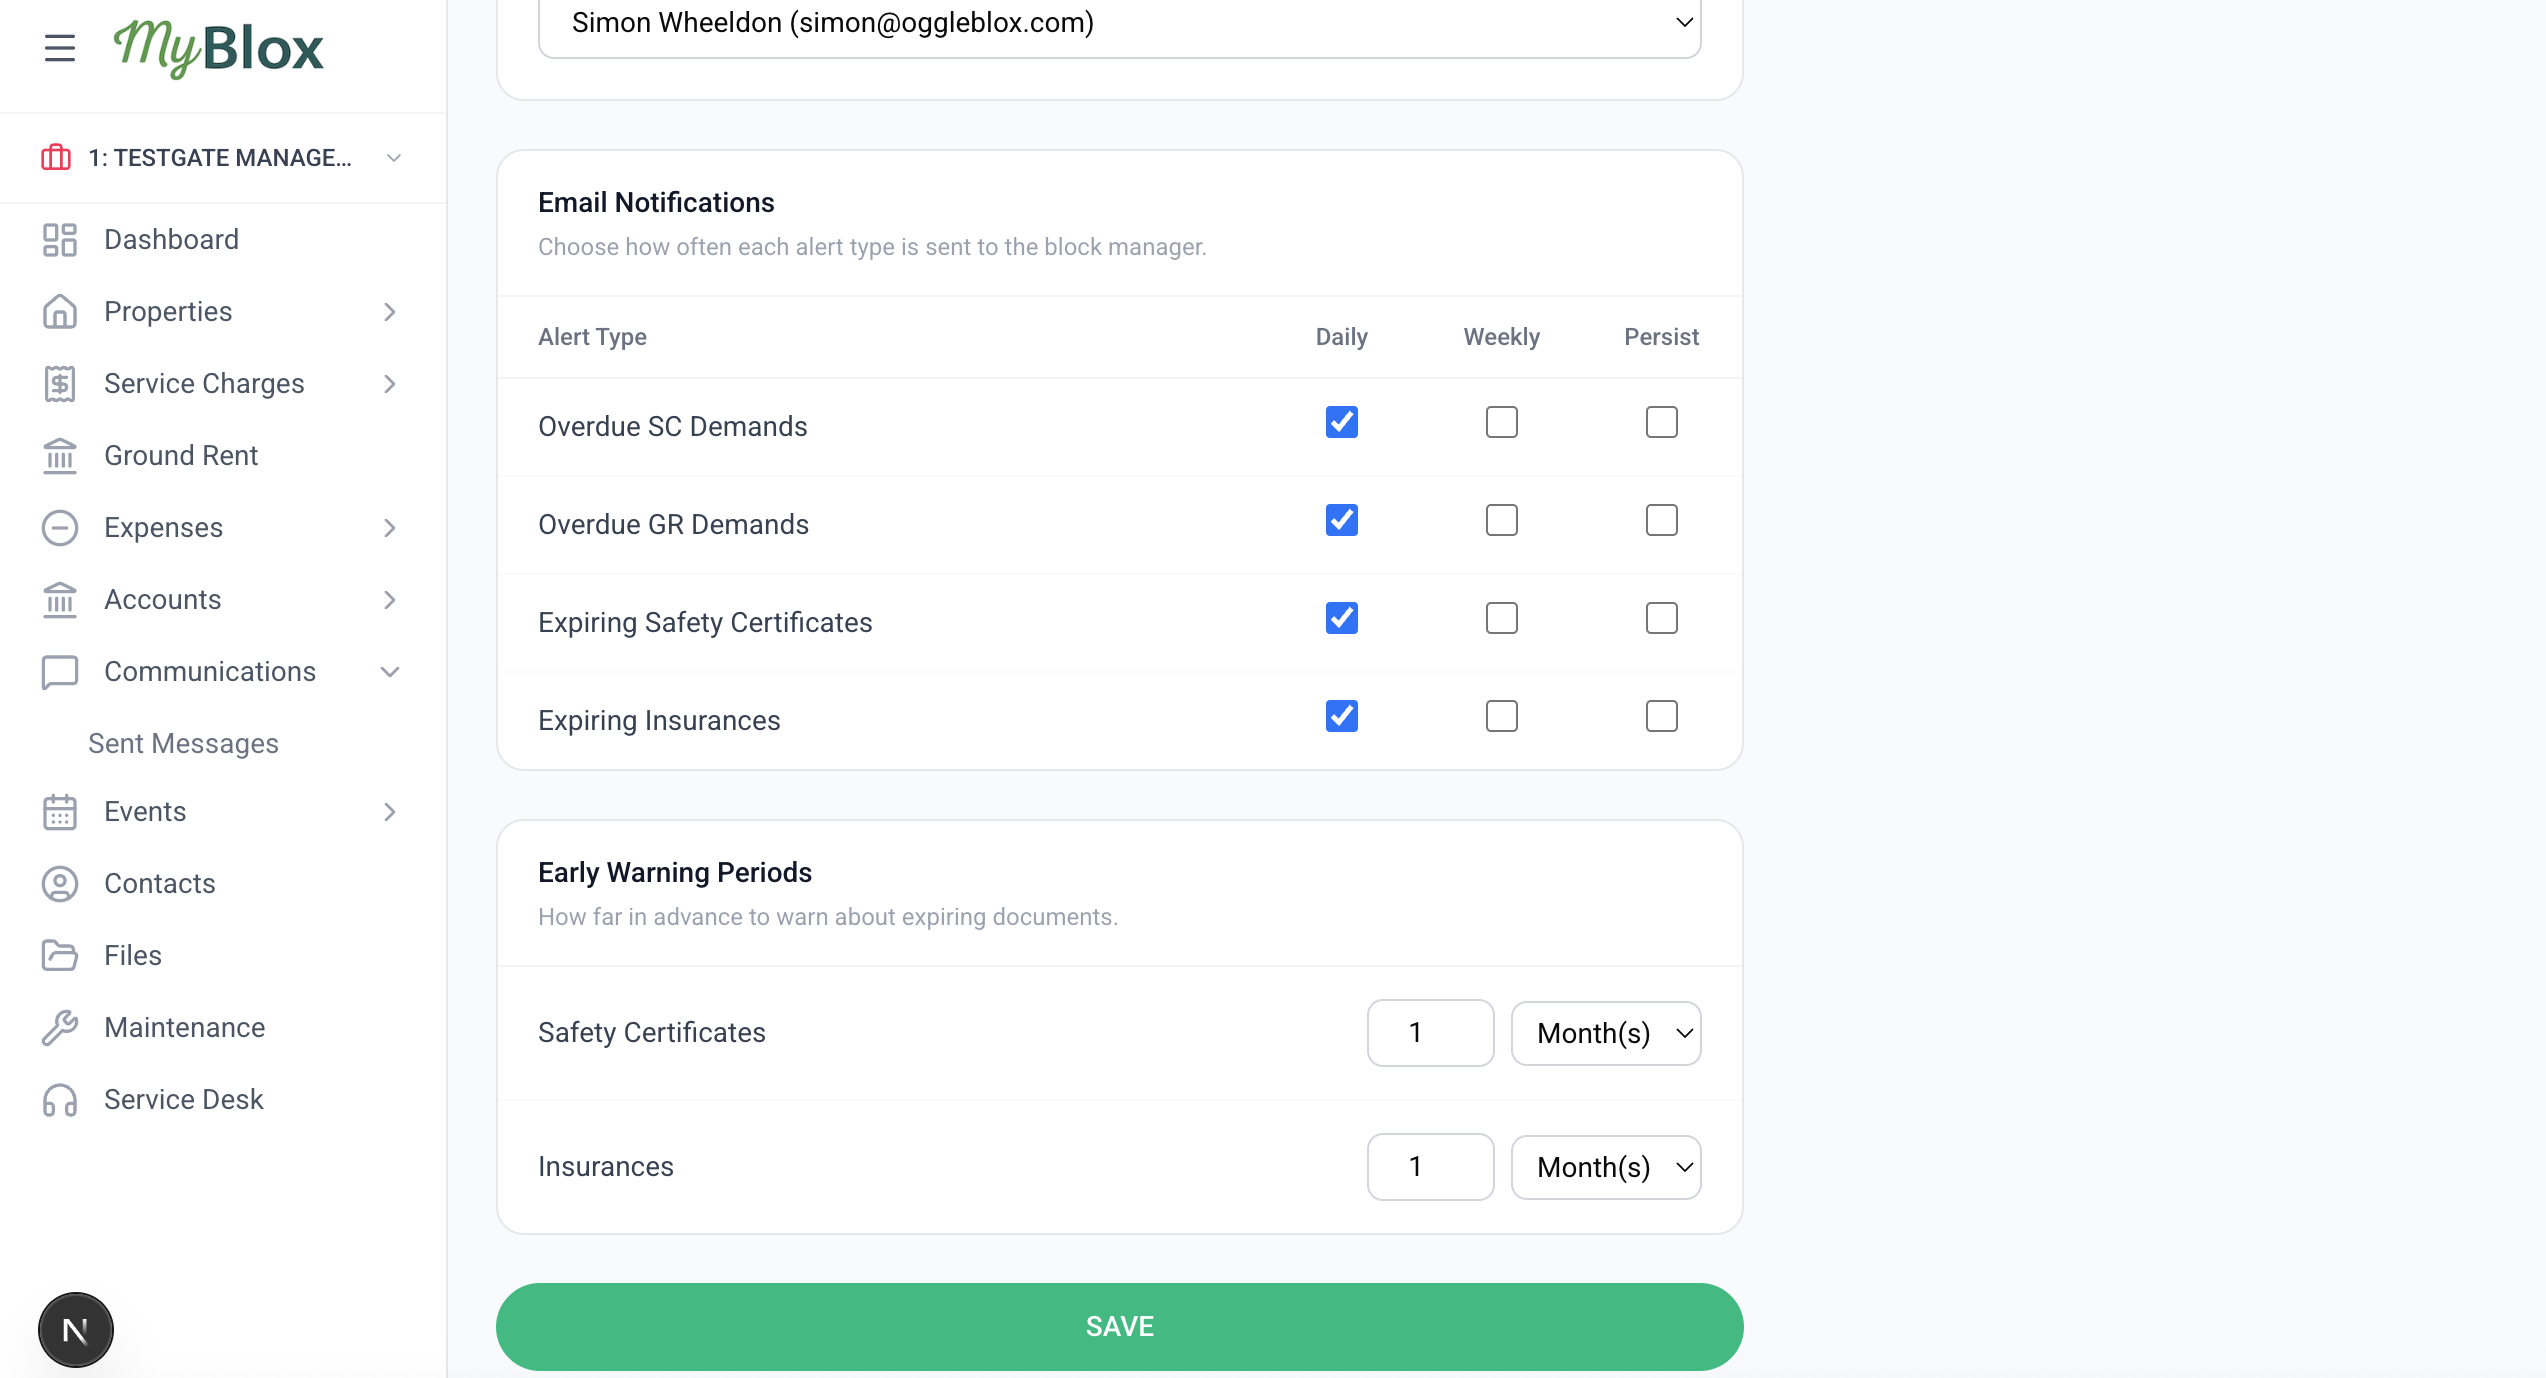Collapse the Communications section
Viewport: 2546px width, 1378px height.
(390, 671)
